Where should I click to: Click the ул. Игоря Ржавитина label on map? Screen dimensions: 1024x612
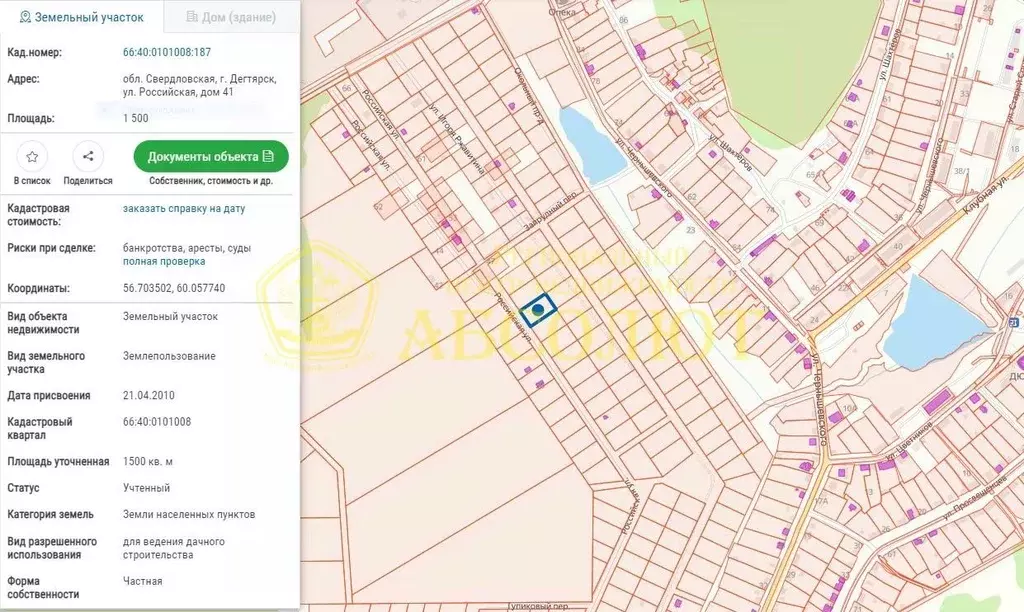coord(456,138)
